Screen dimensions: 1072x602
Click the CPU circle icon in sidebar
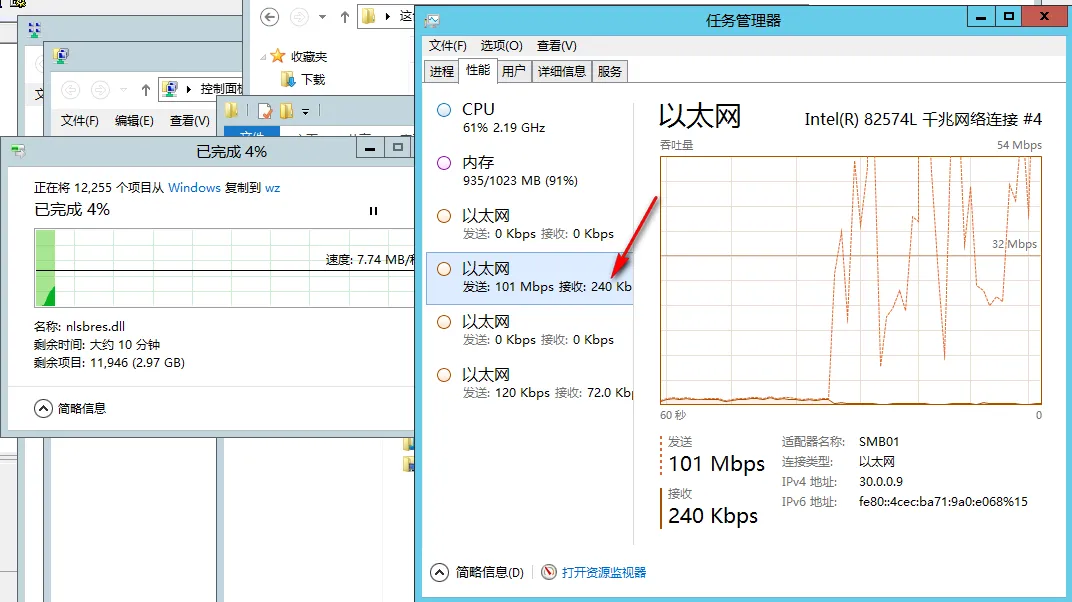[x=444, y=109]
